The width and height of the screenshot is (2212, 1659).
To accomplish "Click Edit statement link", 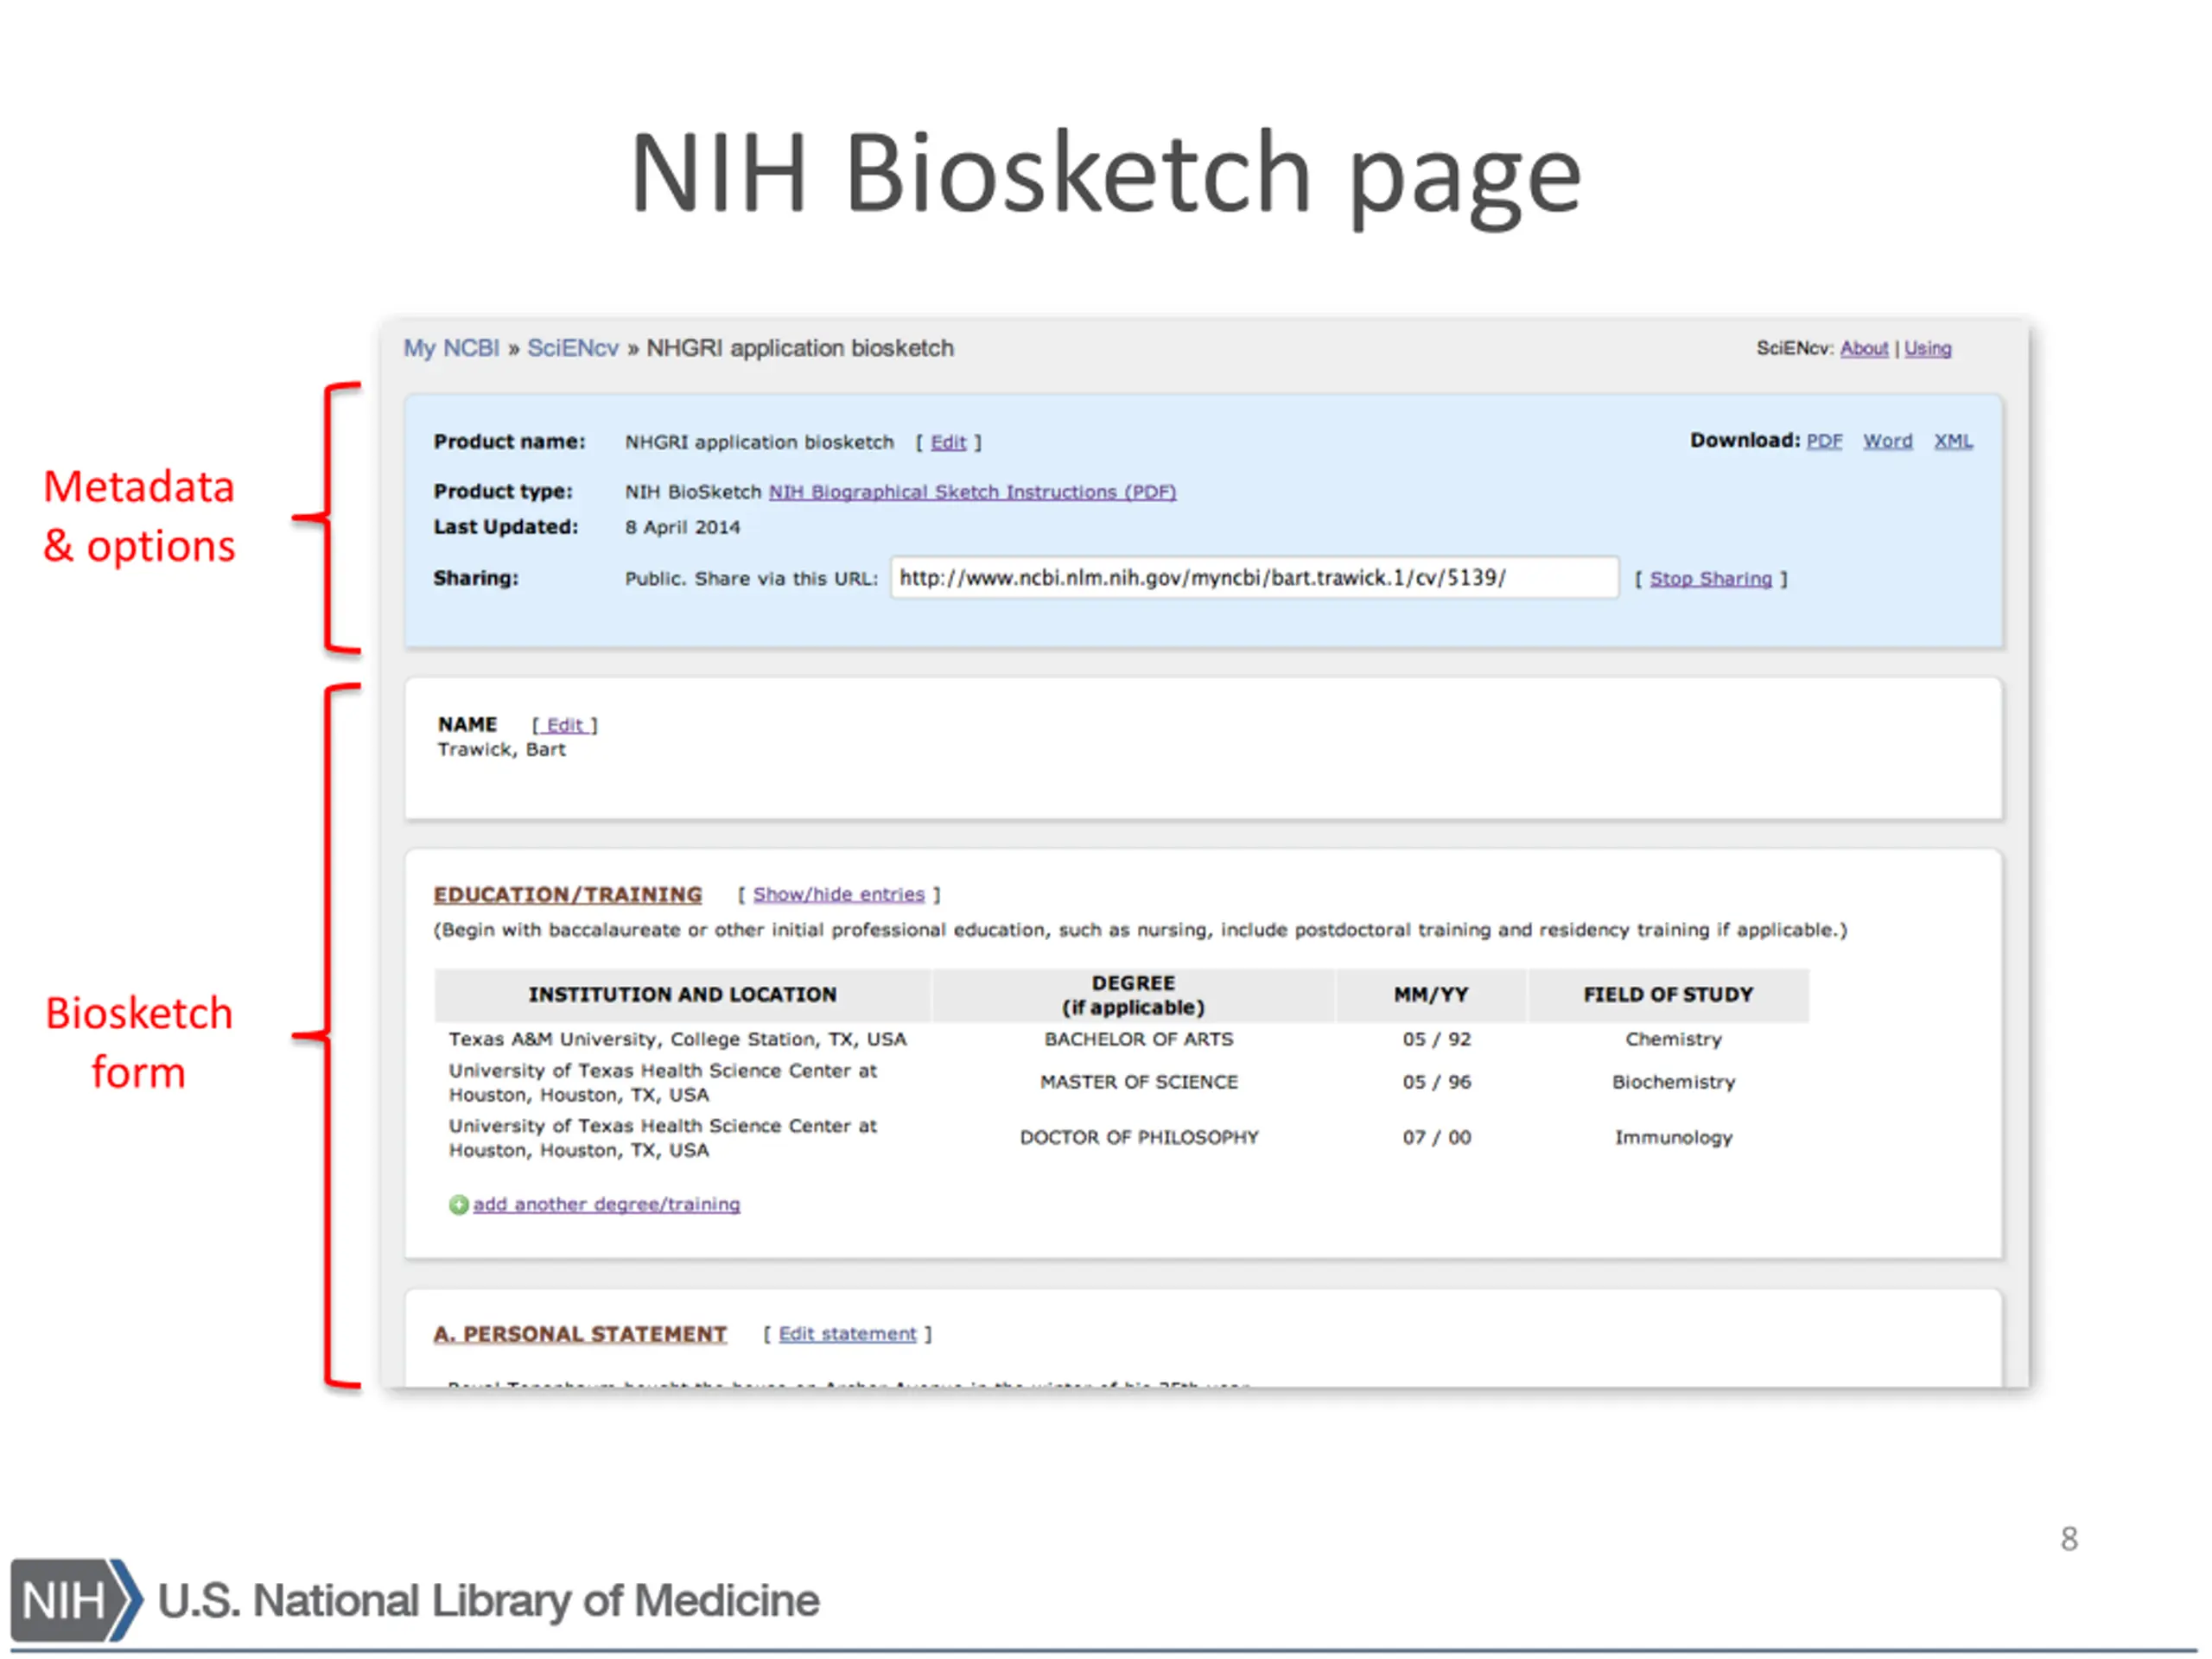I will [847, 1334].
